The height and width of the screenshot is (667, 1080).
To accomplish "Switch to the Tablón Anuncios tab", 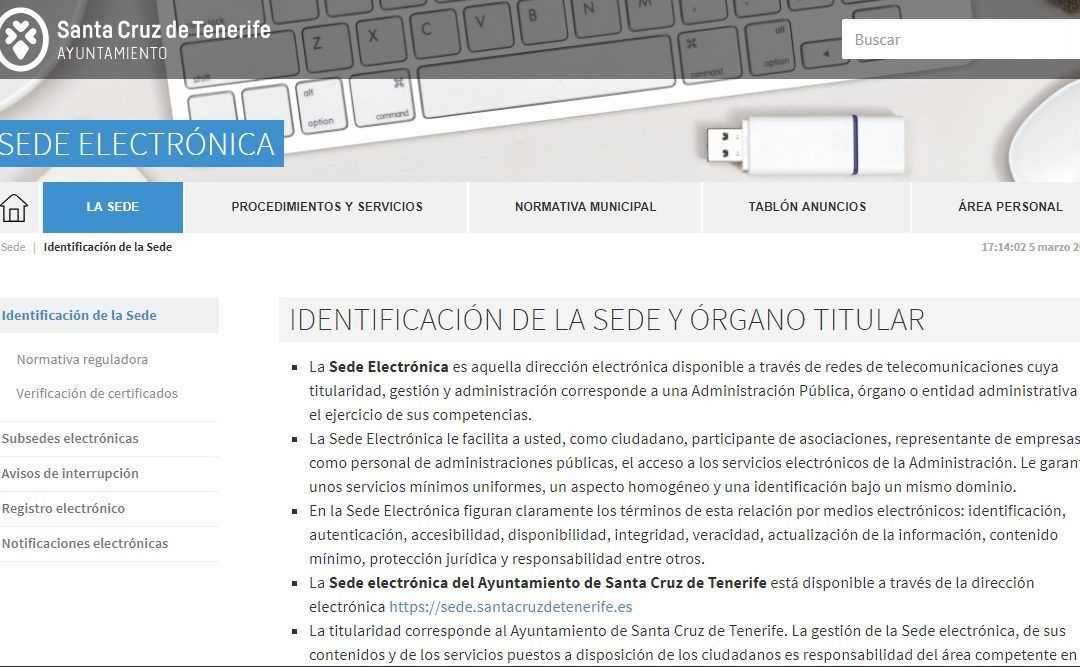I will [807, 207].
